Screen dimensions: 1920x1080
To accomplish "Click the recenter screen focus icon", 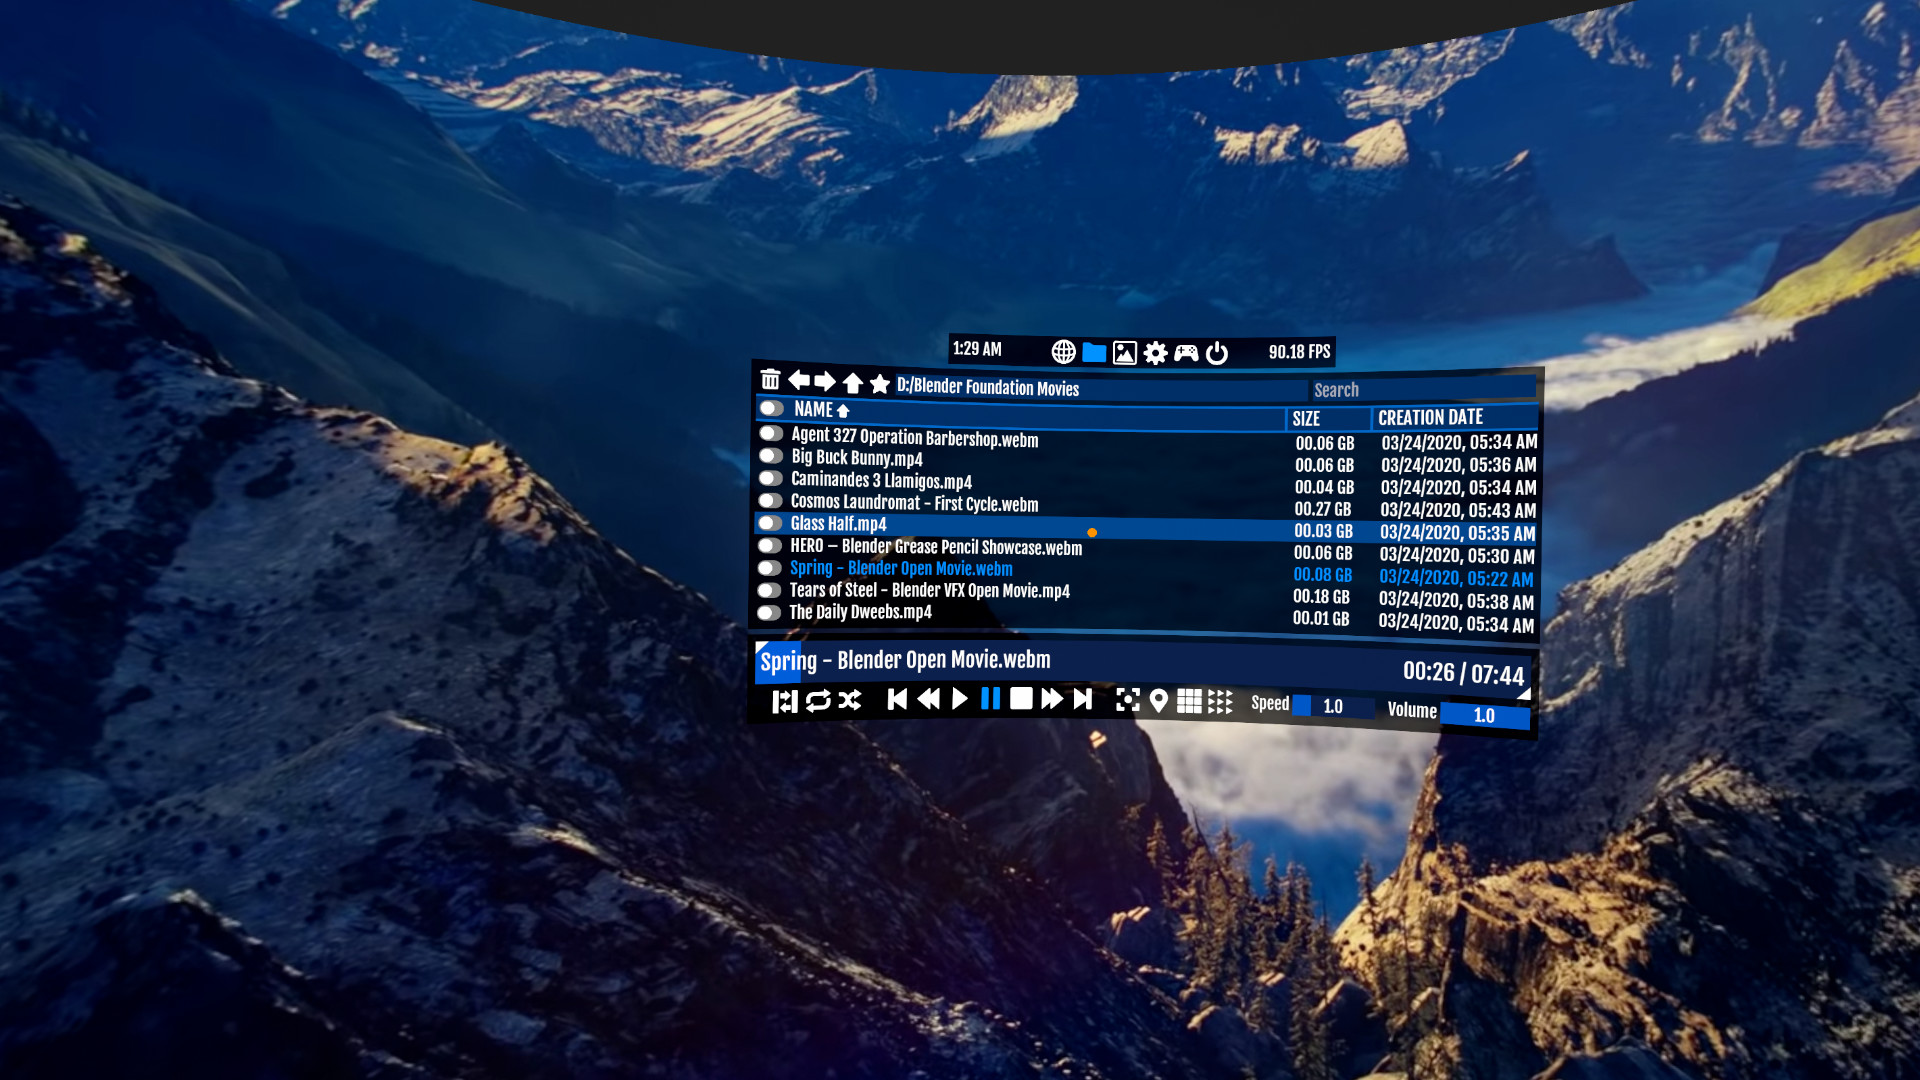I will click(x=1127, y=700).
